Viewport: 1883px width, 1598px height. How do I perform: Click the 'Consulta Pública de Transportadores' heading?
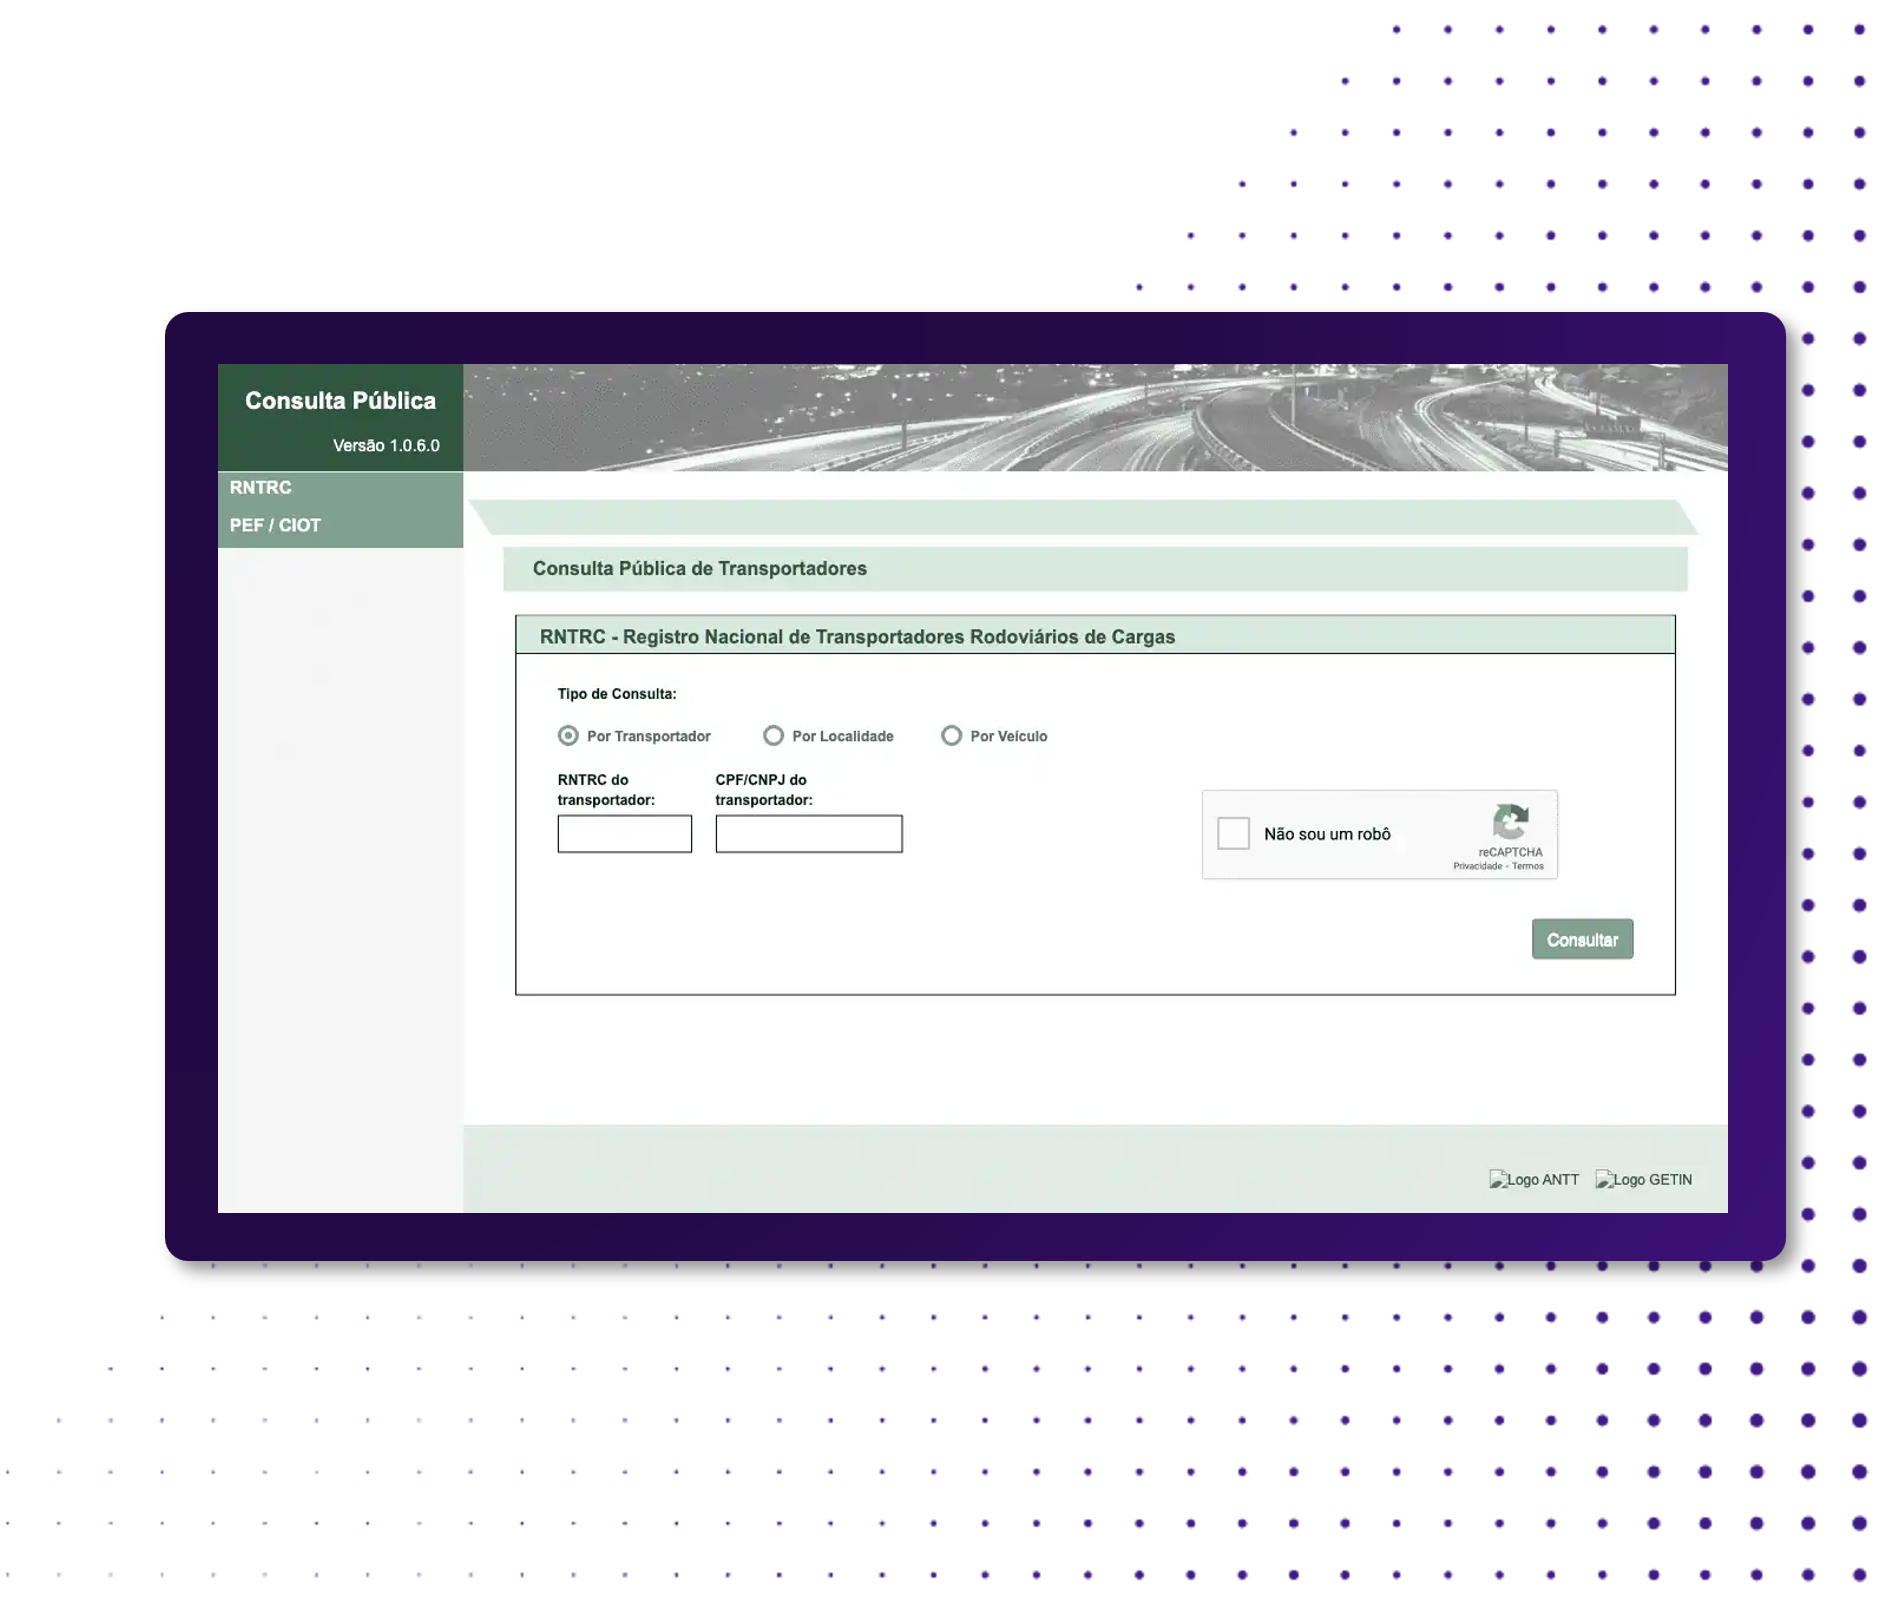point(699,569)
